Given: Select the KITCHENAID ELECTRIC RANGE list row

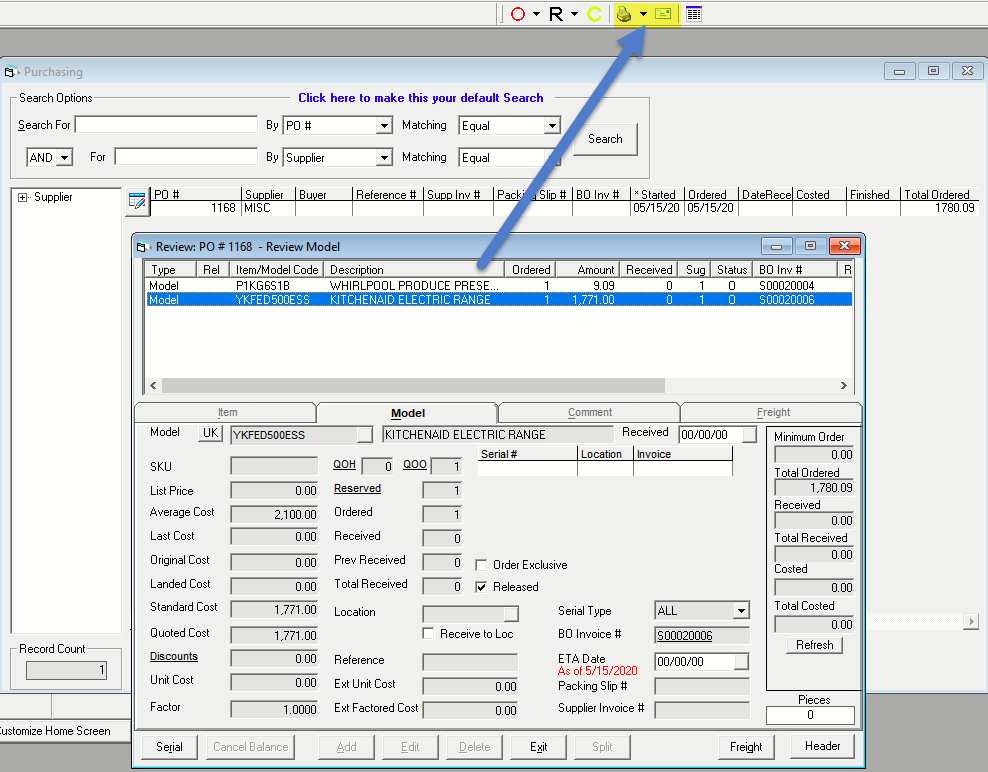Looking at the screenshot, I should [498, 300].
